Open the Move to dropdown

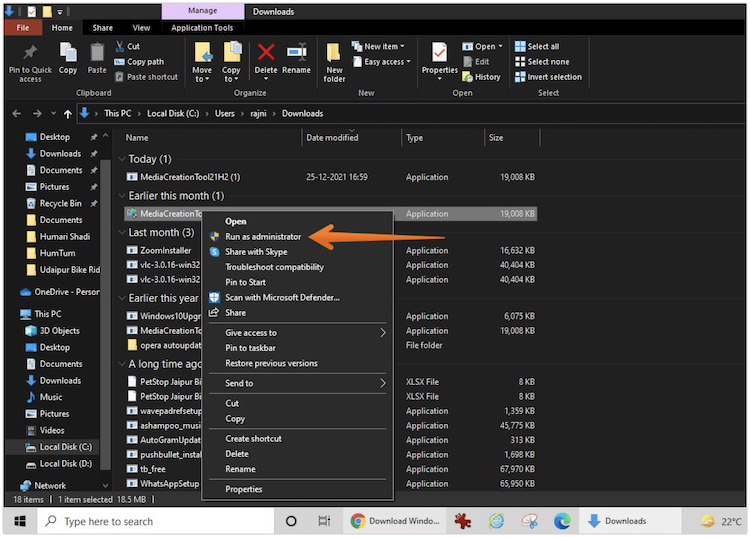click(202, 64)
